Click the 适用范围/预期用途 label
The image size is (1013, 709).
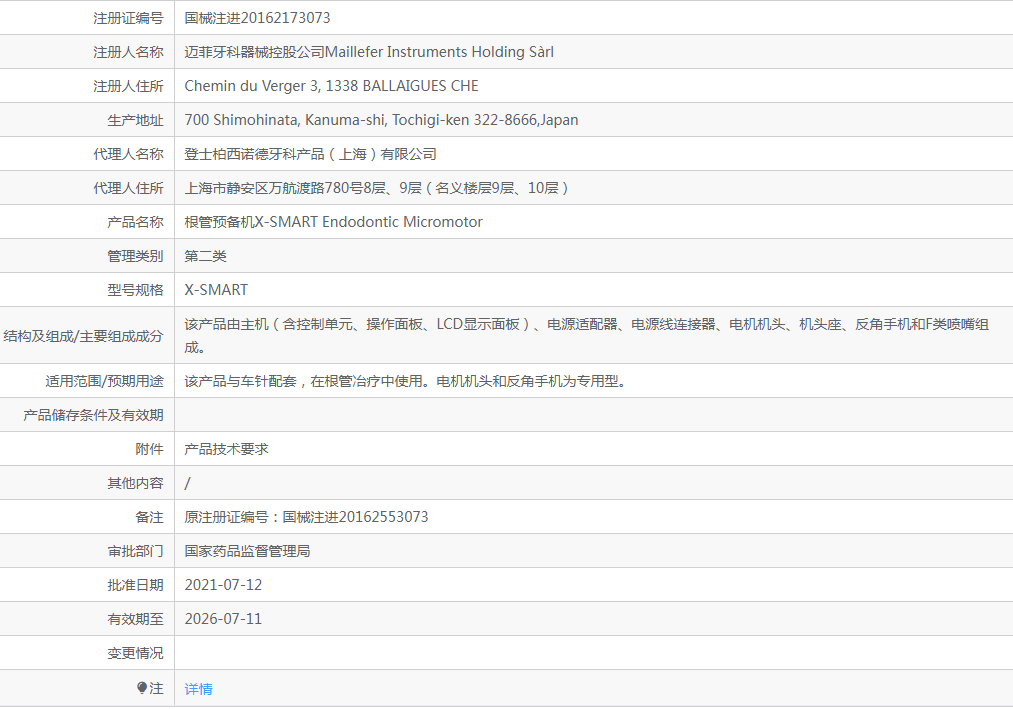pyautogui.click(x=104, y=381)
